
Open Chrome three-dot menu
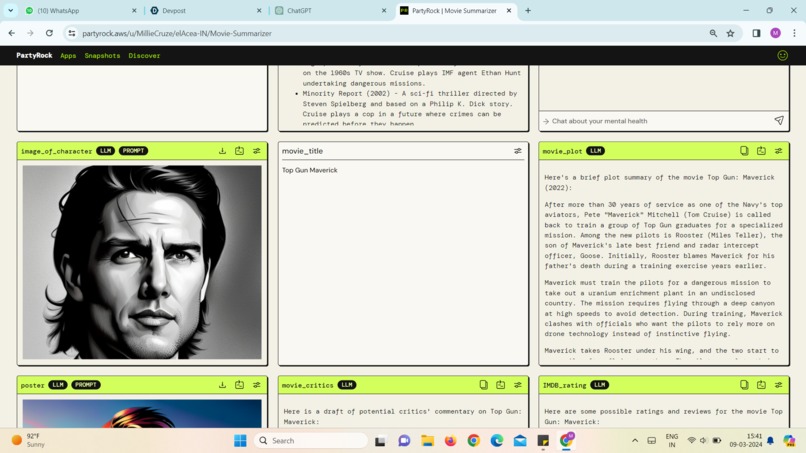pos(794,33)
